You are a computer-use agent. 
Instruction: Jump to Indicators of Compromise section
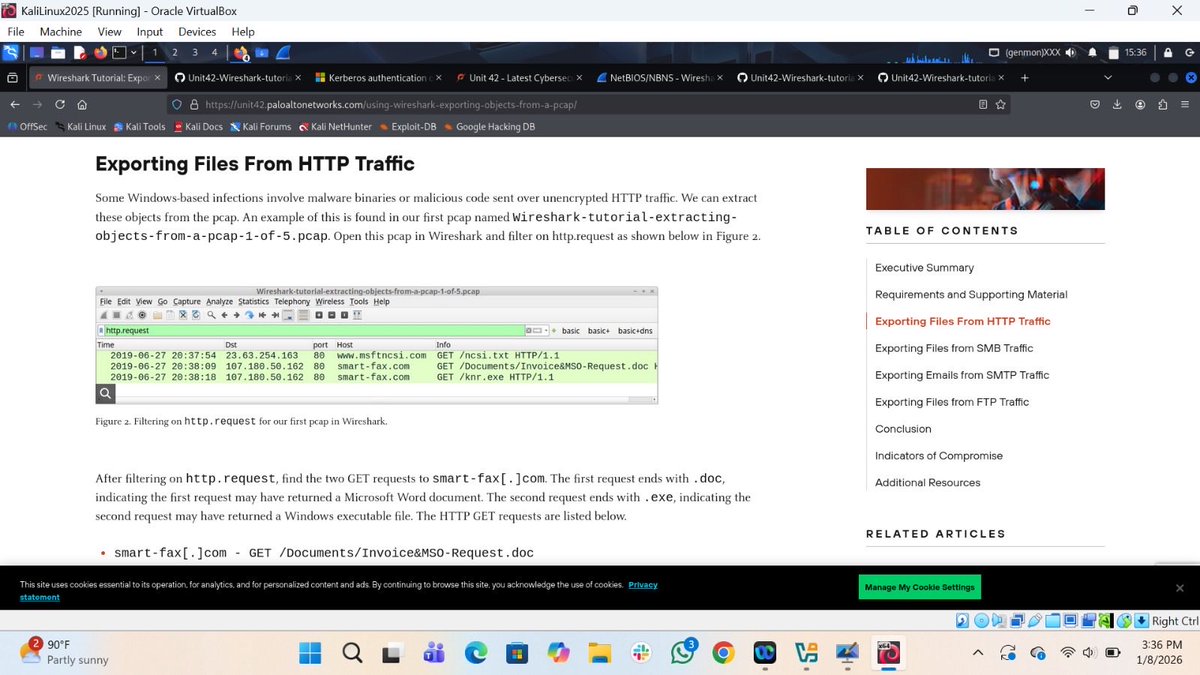(x=938, y=456)
